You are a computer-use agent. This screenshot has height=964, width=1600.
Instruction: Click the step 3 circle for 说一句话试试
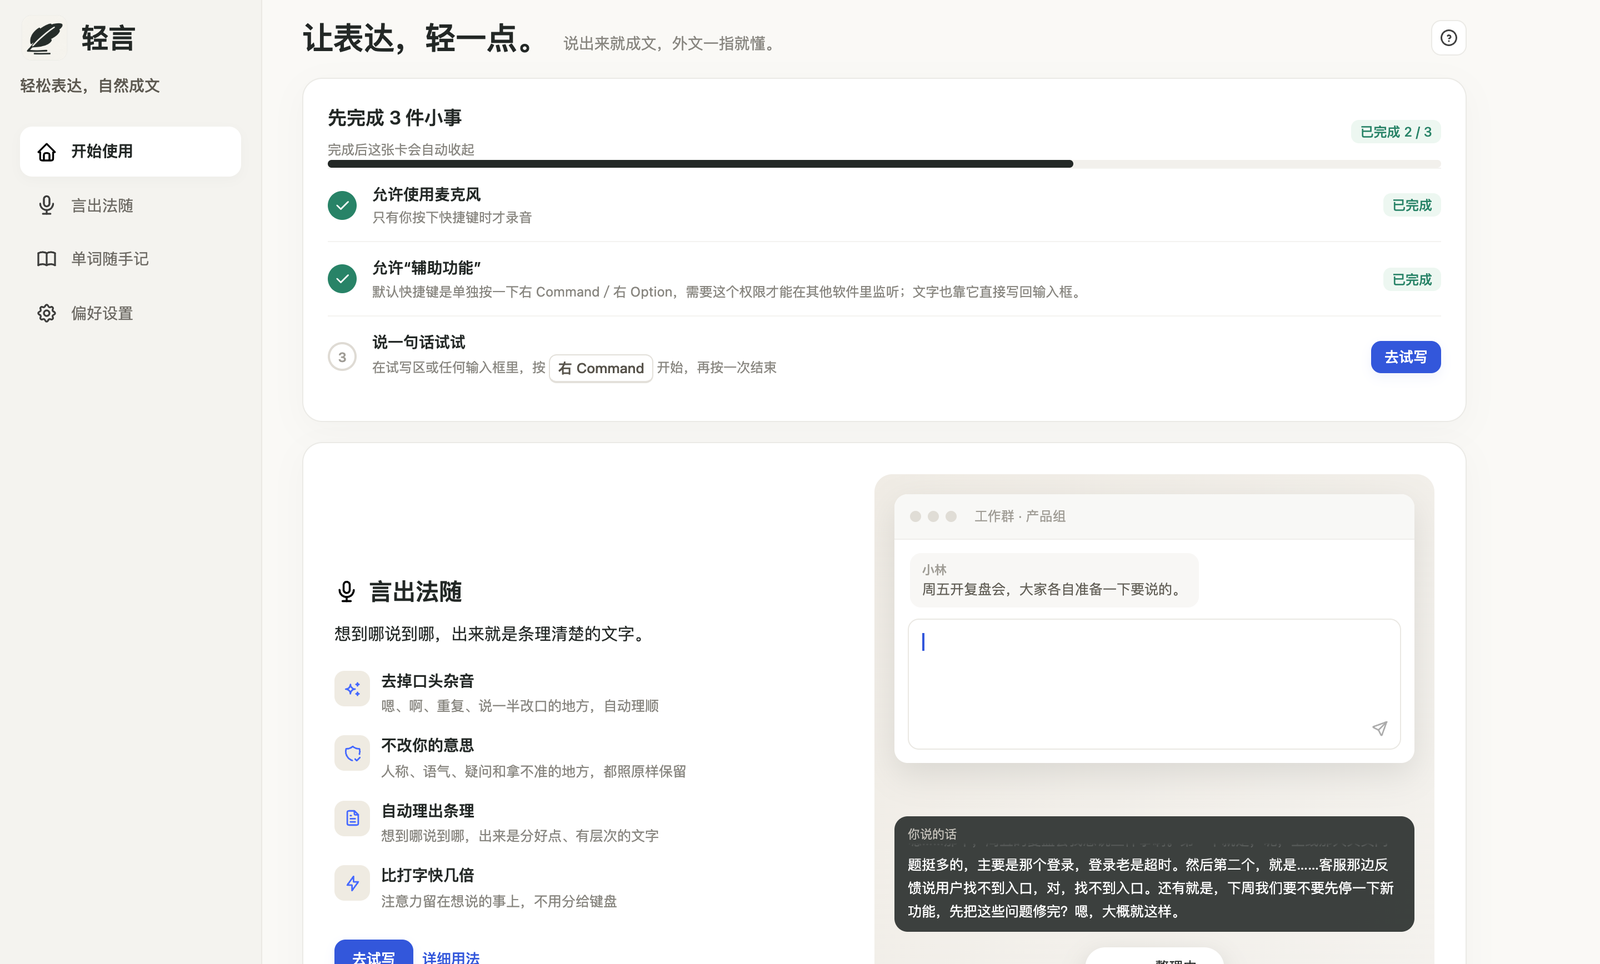pyautogui.click(x=342, y=357)
